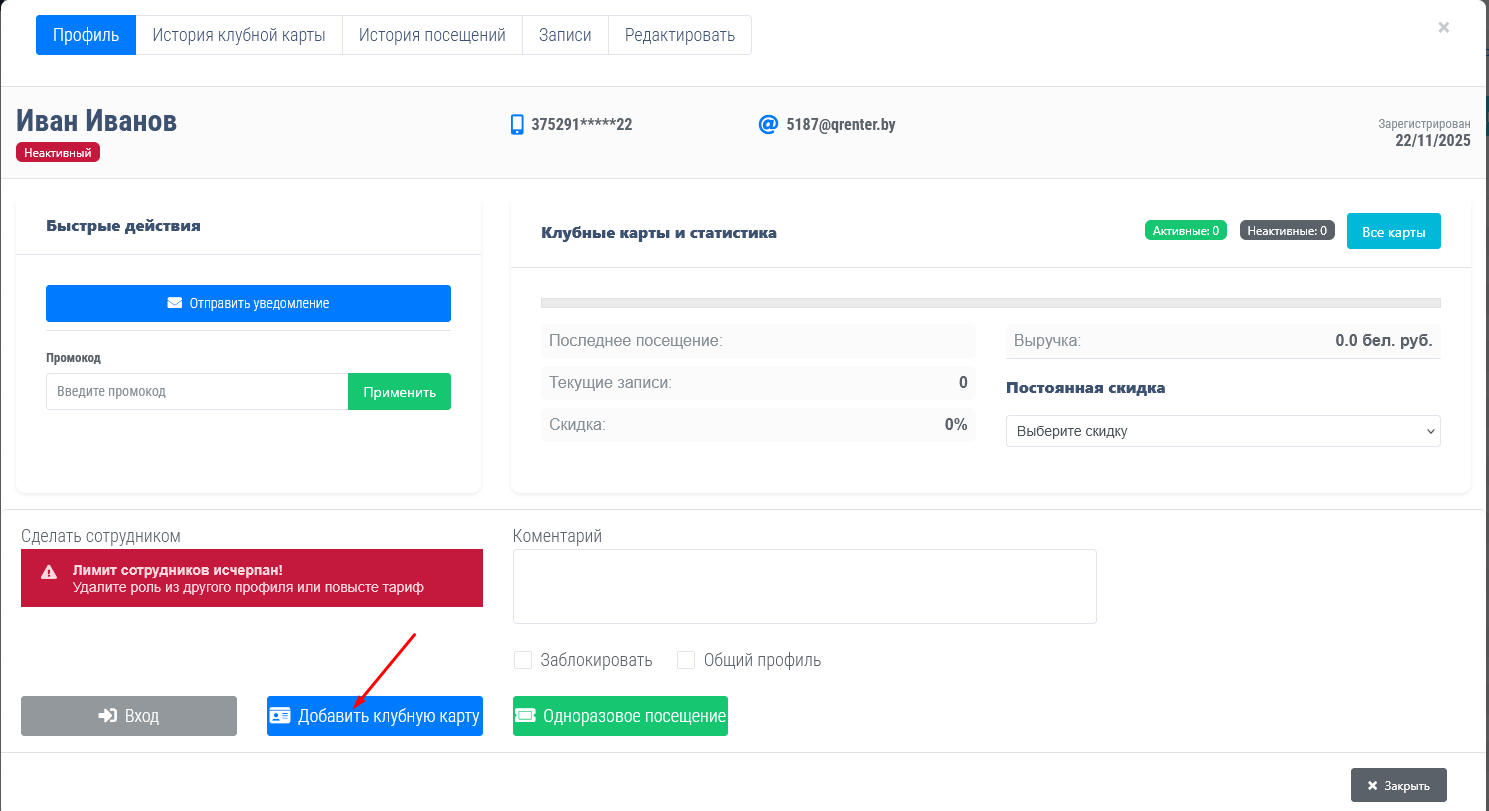Open the Выберите скидку dropdown
The width and height of the screenshot is (1489, 811).
pos(1222,431)
